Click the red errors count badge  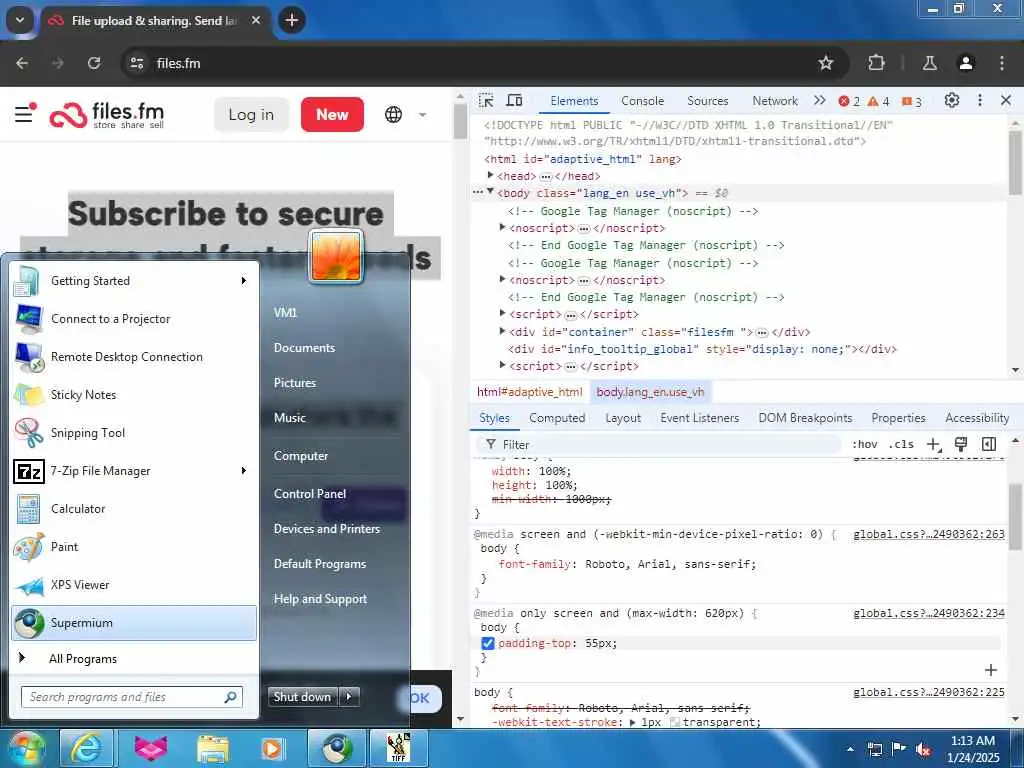pos(849,101)
